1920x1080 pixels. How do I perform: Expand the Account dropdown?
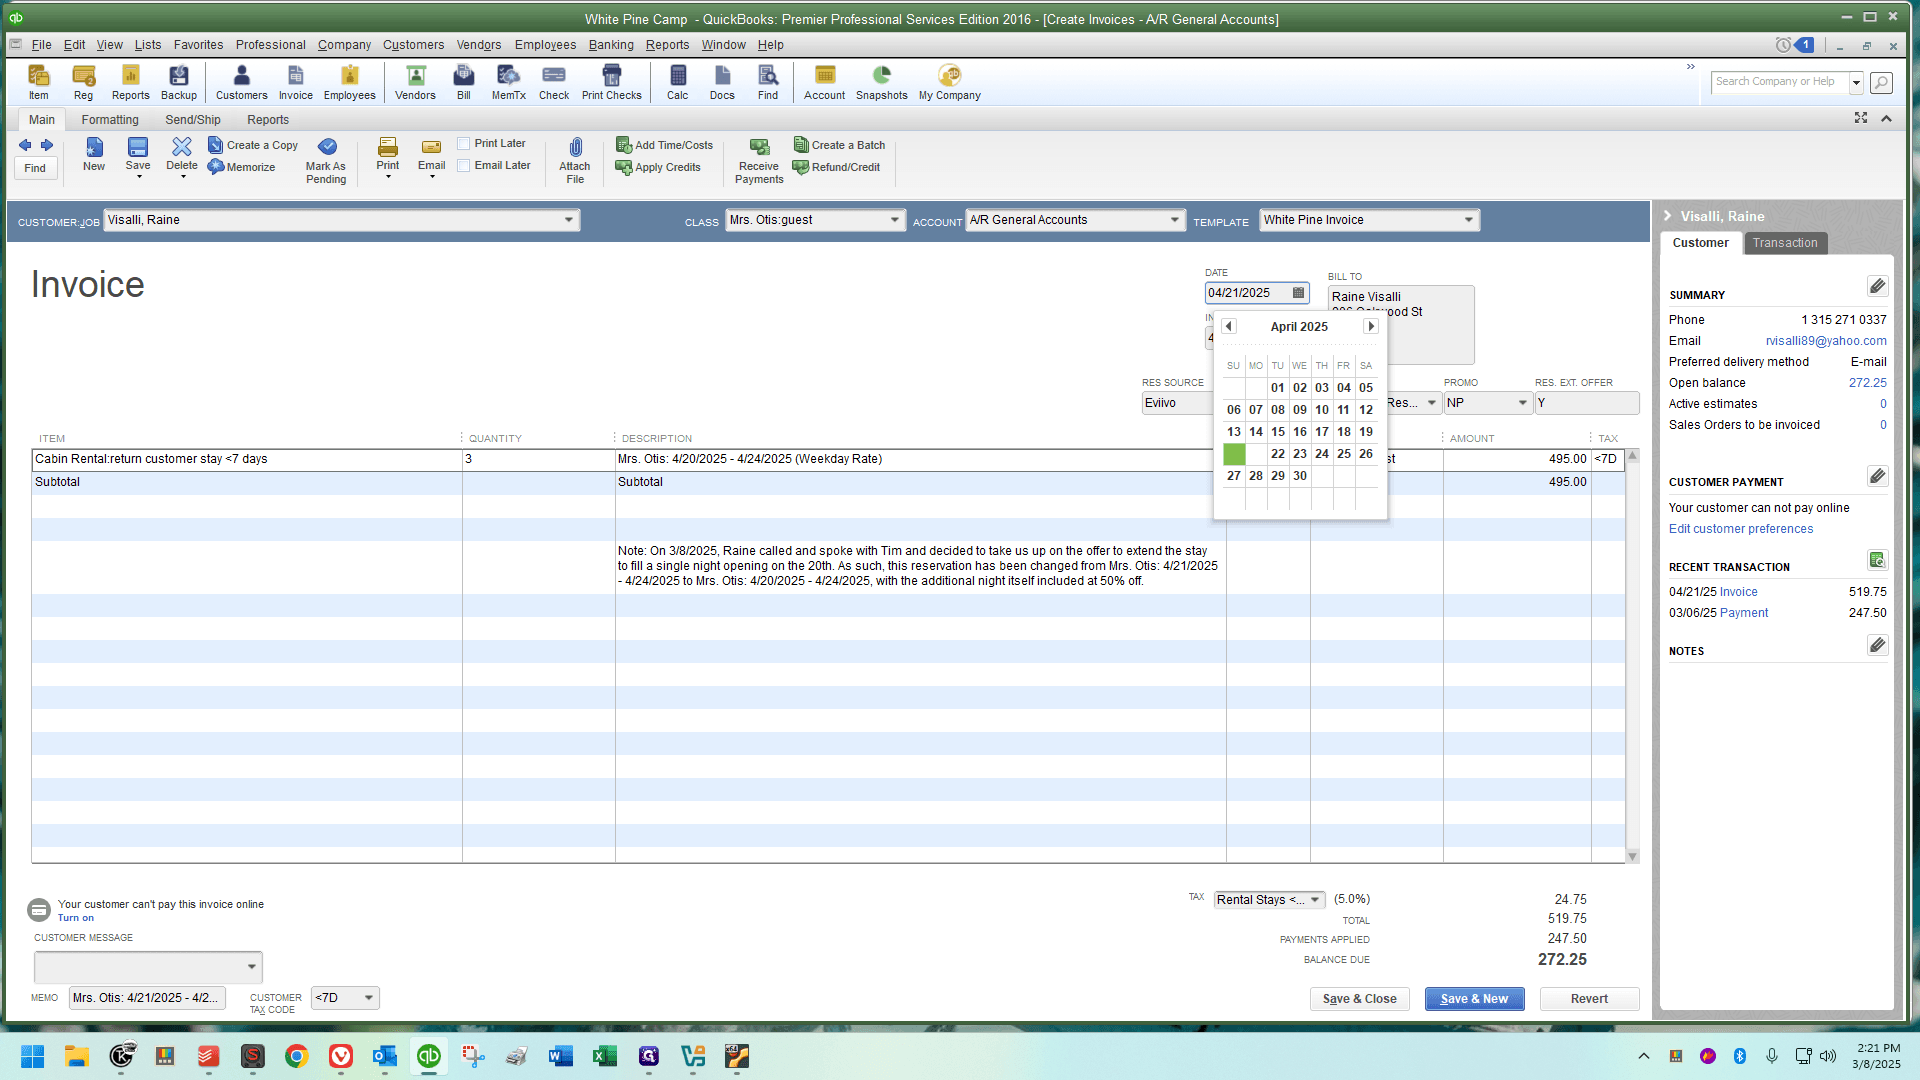[x=1175, y=220]
